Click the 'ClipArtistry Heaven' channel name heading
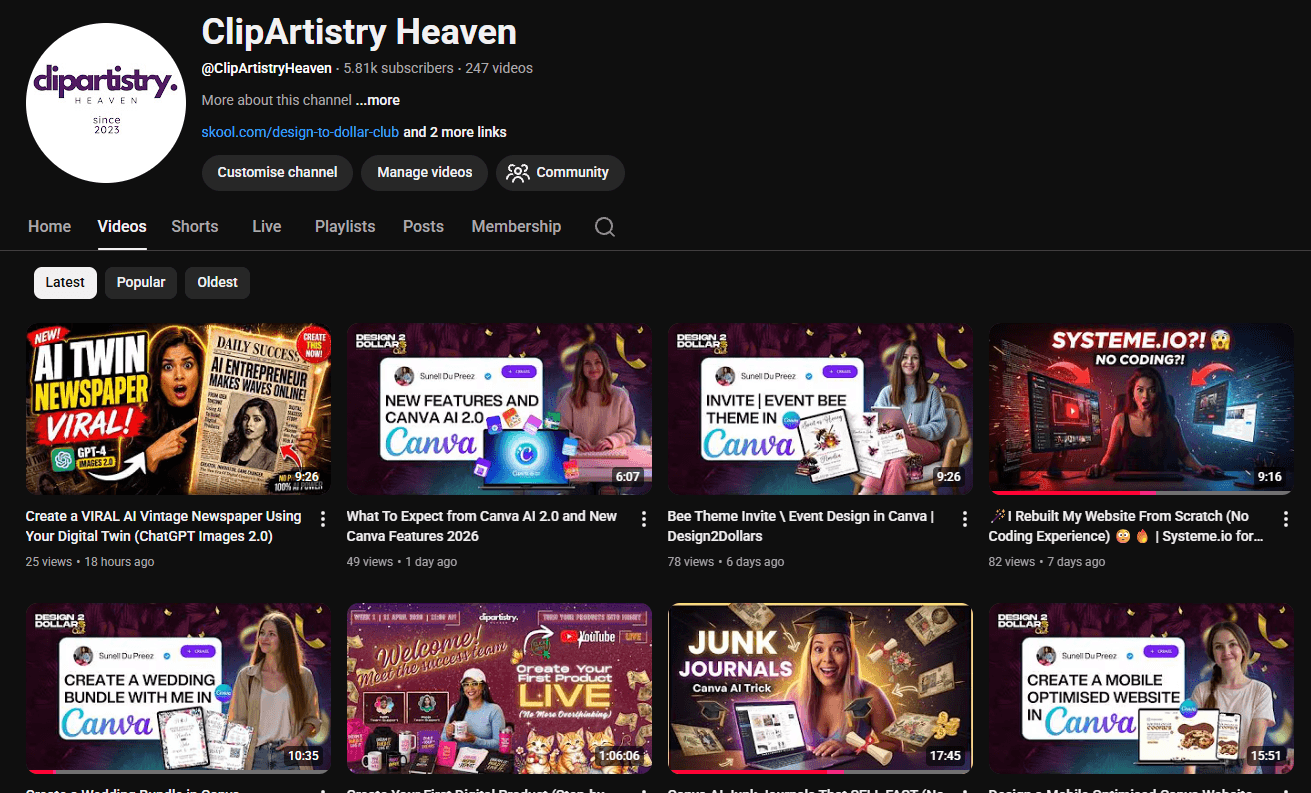The image size is (1311, 793). pyautogui.click(x=359, y=32)
